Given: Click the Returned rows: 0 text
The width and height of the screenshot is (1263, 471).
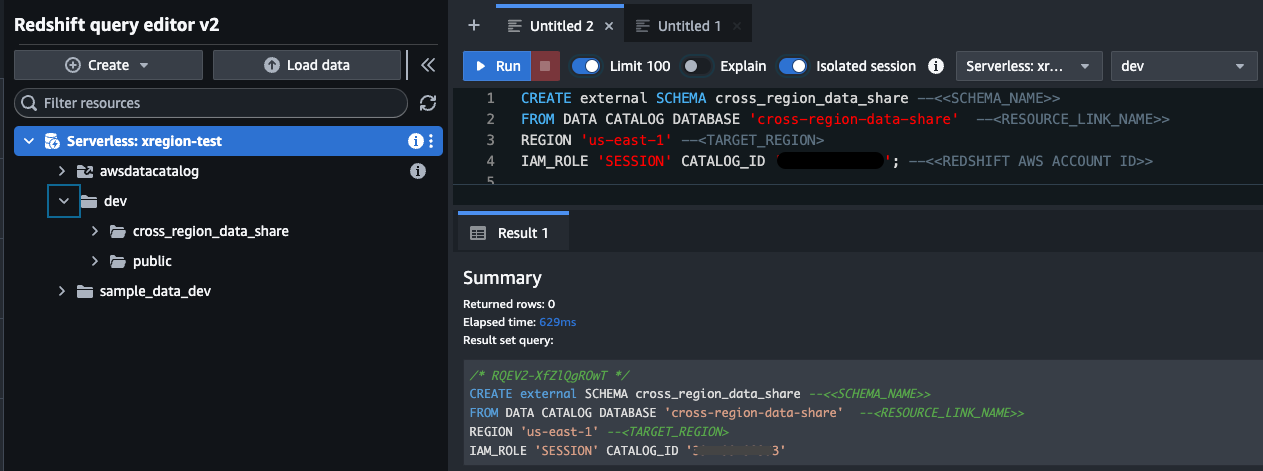Looking at the screenshot, I should click(x=509, y=304).
